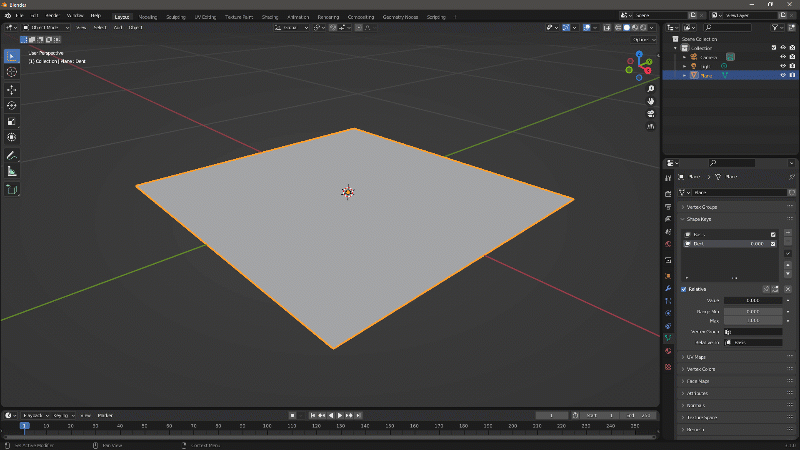Select the Scale tool
The height and width of the screenshot is (450, 800).
coord(12,121)
